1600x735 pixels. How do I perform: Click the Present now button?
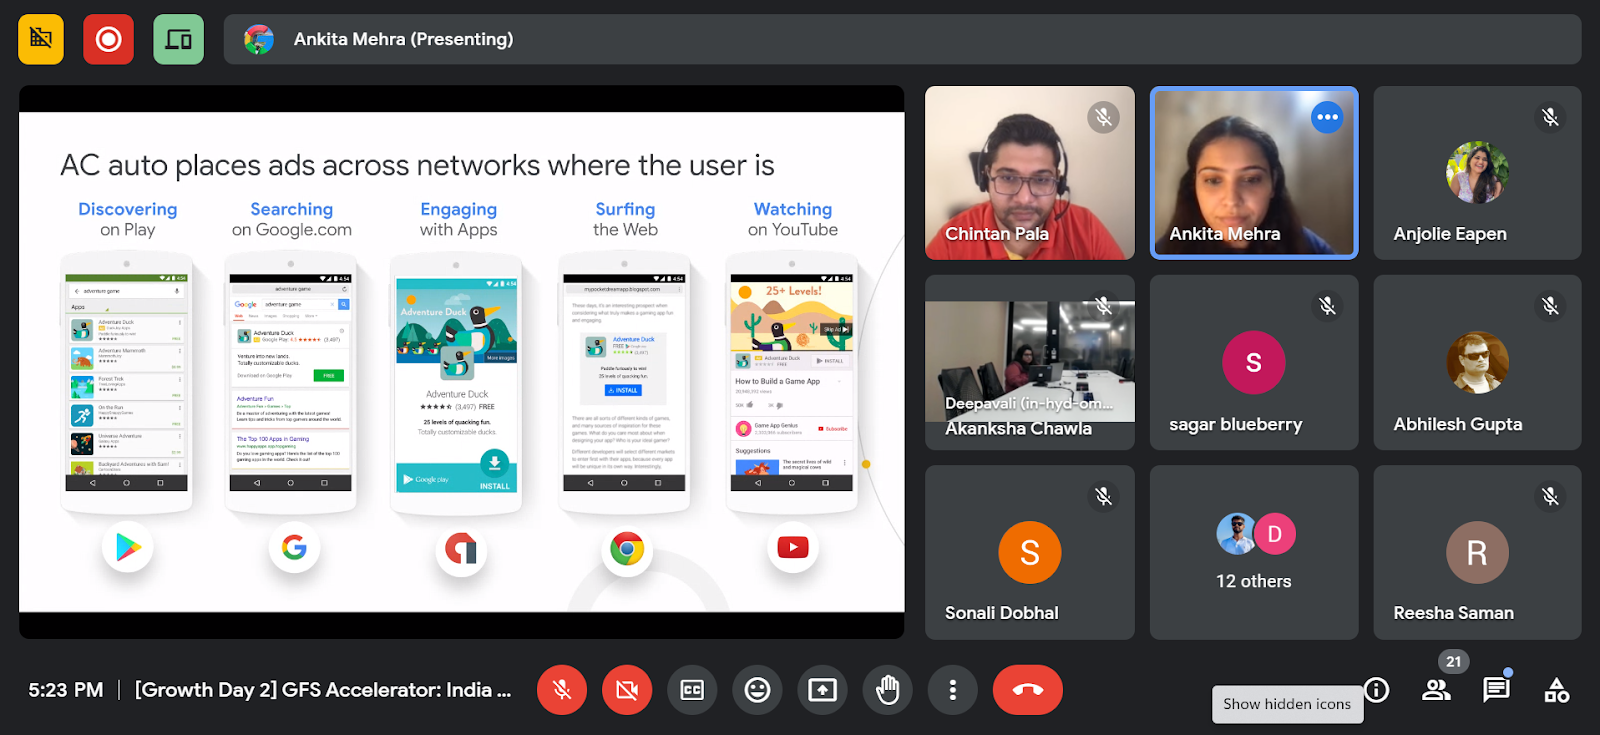[822, 690]
